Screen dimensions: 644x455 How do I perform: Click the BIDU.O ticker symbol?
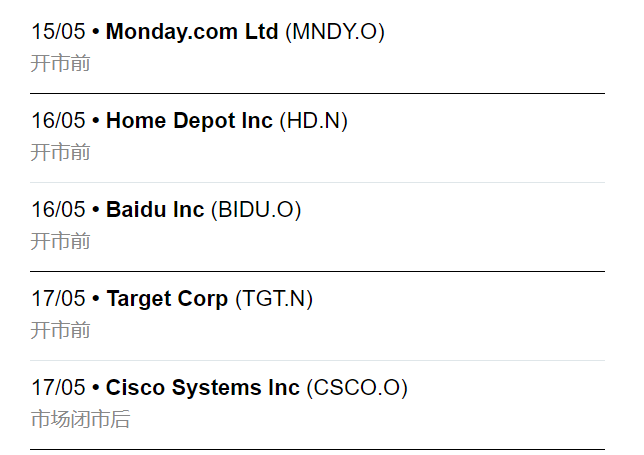pos(256,210)
